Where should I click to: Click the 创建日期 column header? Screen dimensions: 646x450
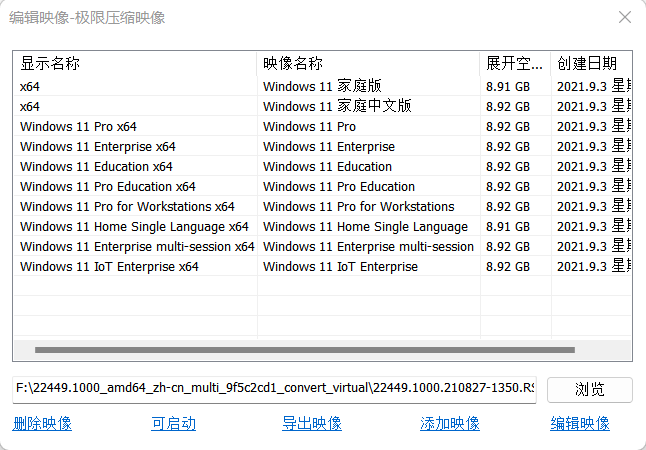[591, 63]
